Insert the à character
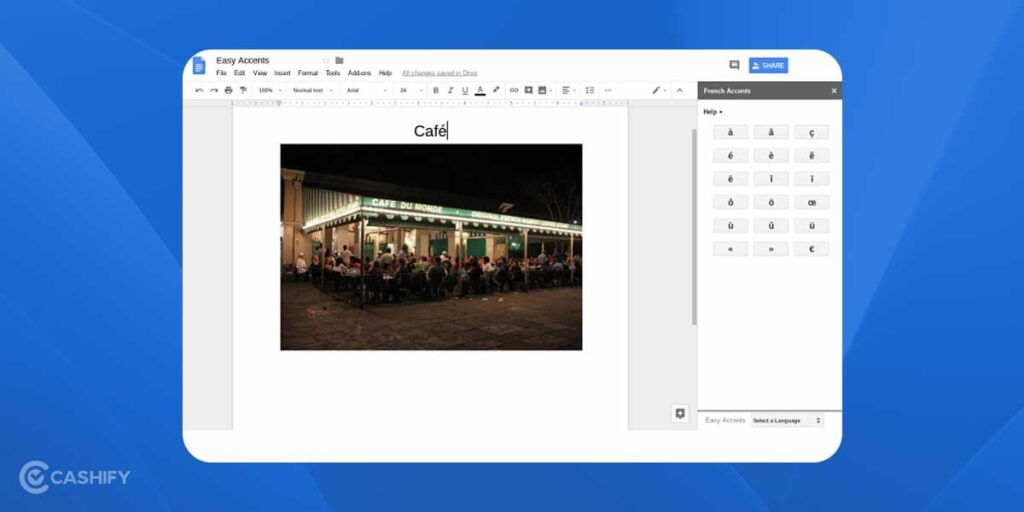Viewport: 1024px width, 512px height. (x=730, y=133)
